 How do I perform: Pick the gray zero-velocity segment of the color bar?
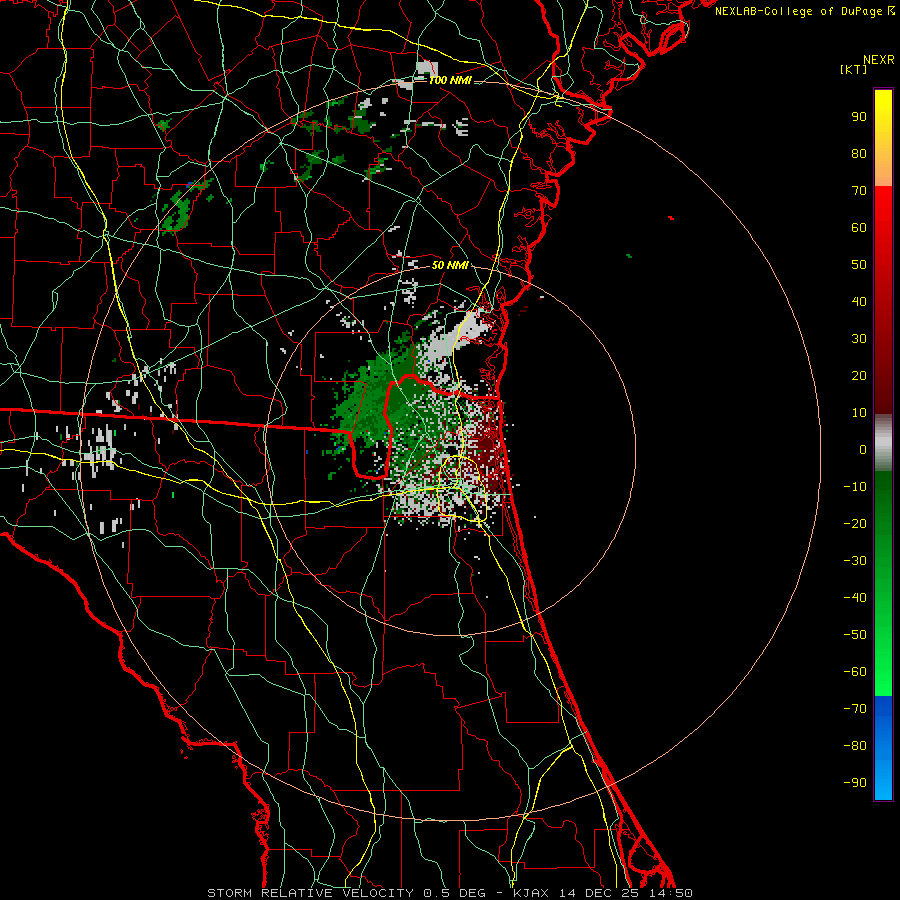pos(883,443)
